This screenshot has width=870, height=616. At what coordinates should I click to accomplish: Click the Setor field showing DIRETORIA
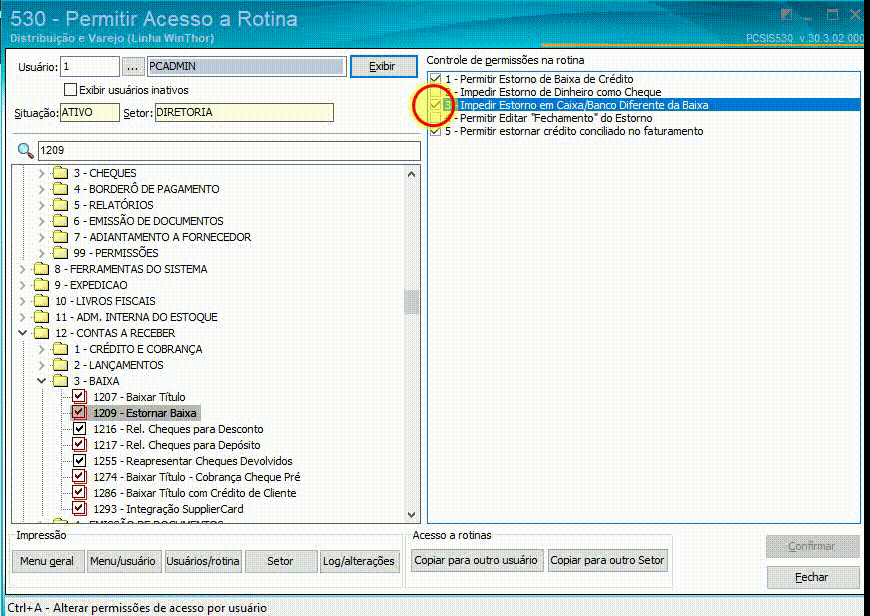[x=244, y=113]
